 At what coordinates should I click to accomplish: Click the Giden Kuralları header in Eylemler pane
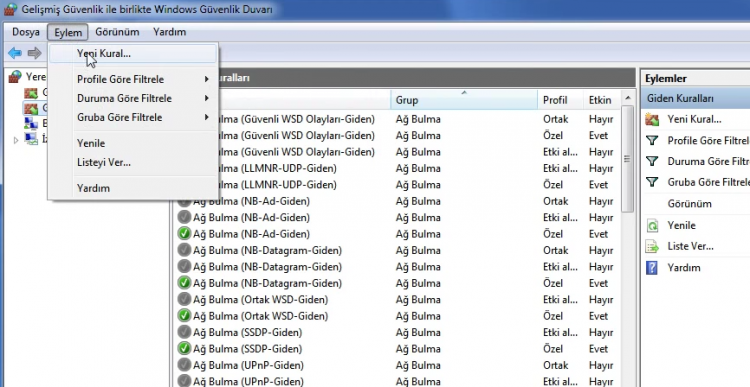(695, 99)
